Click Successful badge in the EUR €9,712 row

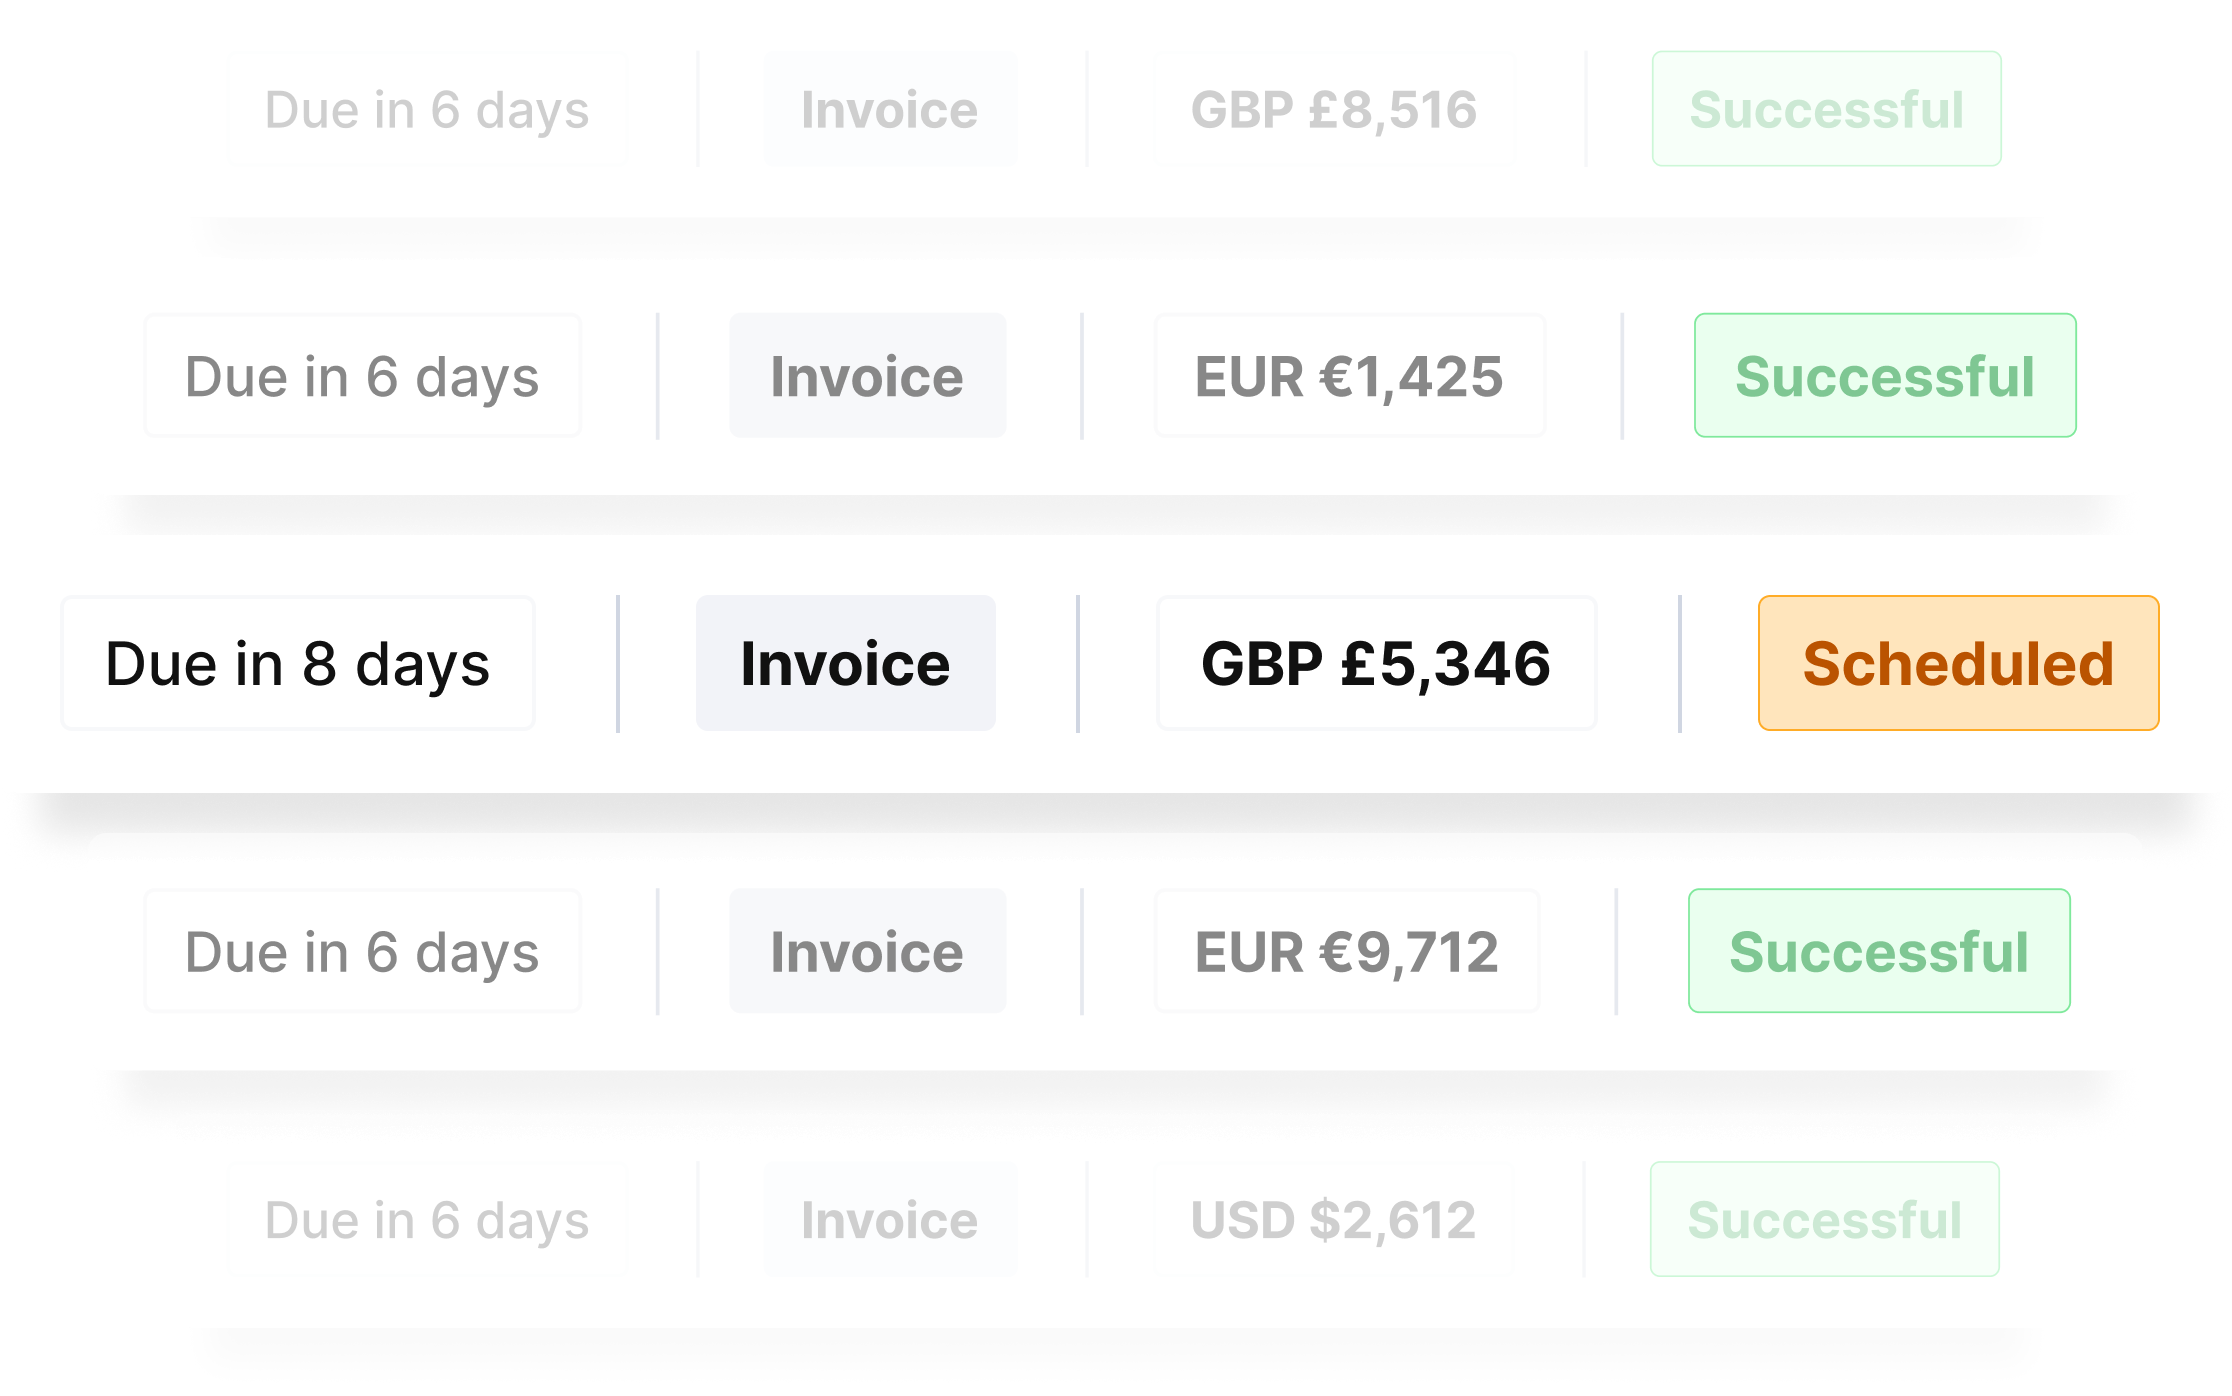pyautogui.click(x=1879, y=950)
